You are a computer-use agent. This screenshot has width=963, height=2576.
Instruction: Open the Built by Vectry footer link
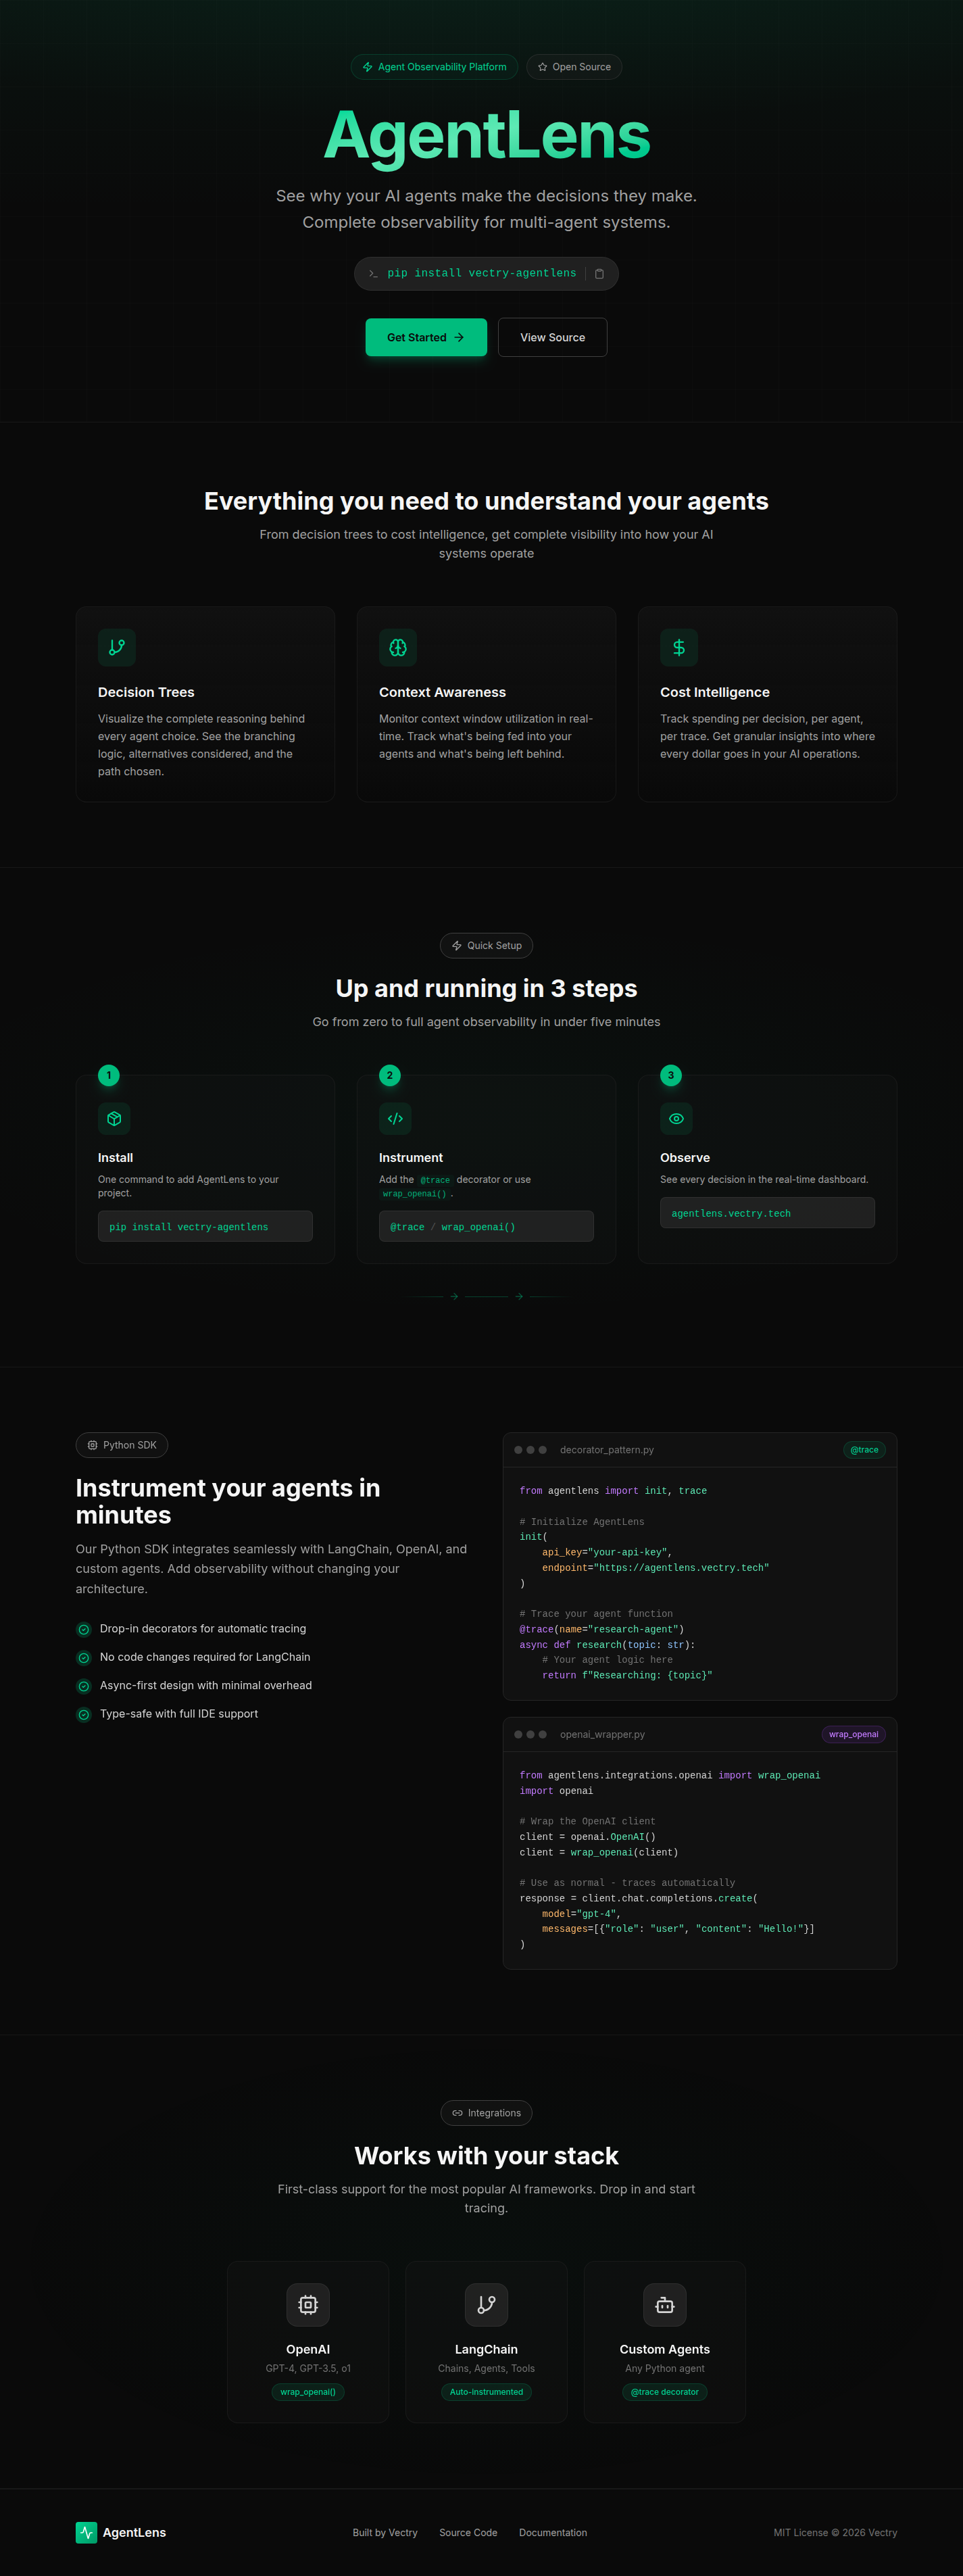click(385, 2533)
